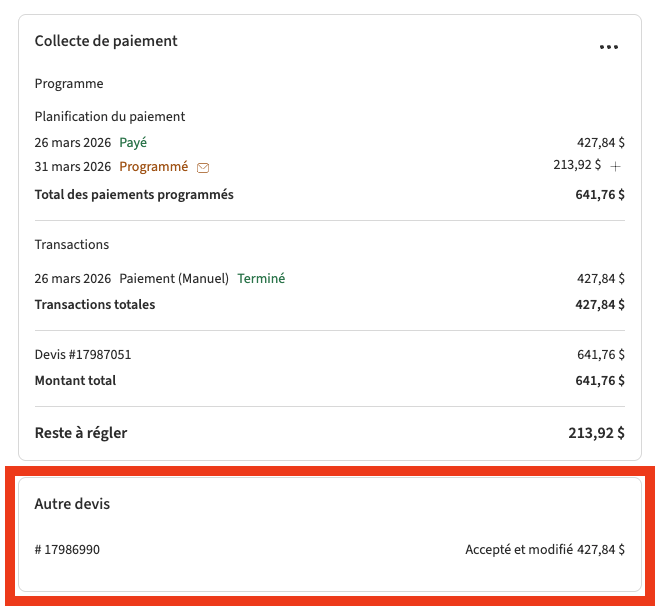Open the Devis #17987051 line
This screenshot has width=664, height=607.
(x=83, y=354)
